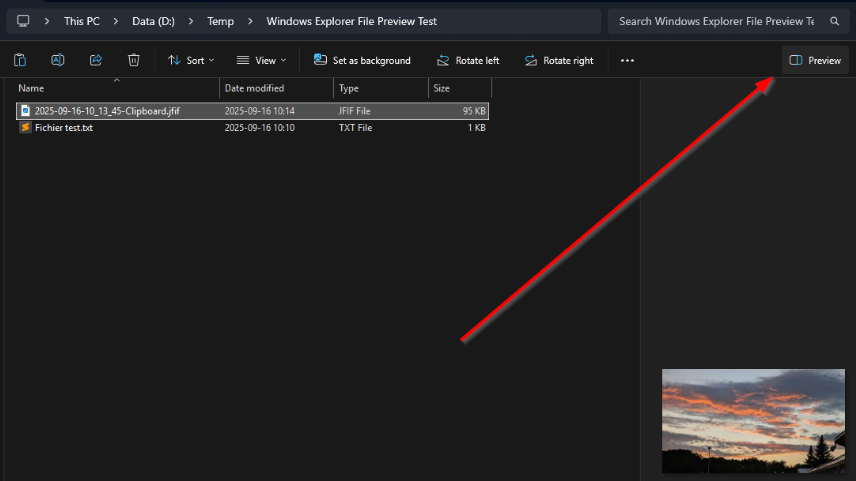Click the JFIF file's icon

point(25,111)
